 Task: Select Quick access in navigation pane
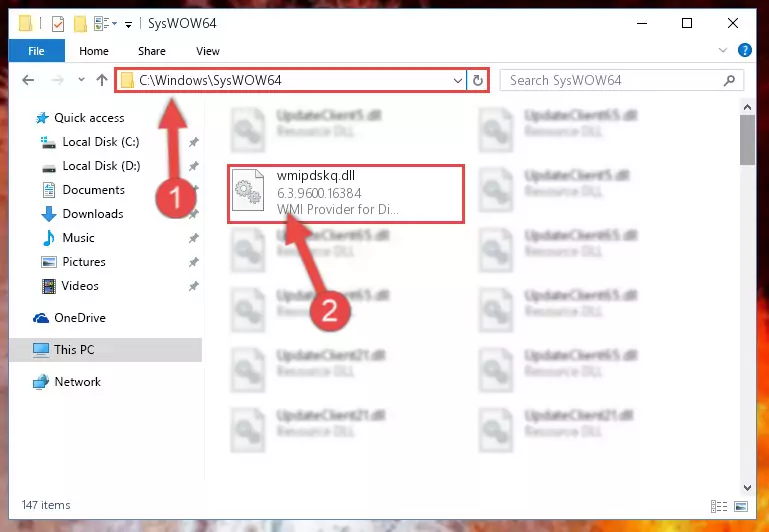[x=89, y=118]
